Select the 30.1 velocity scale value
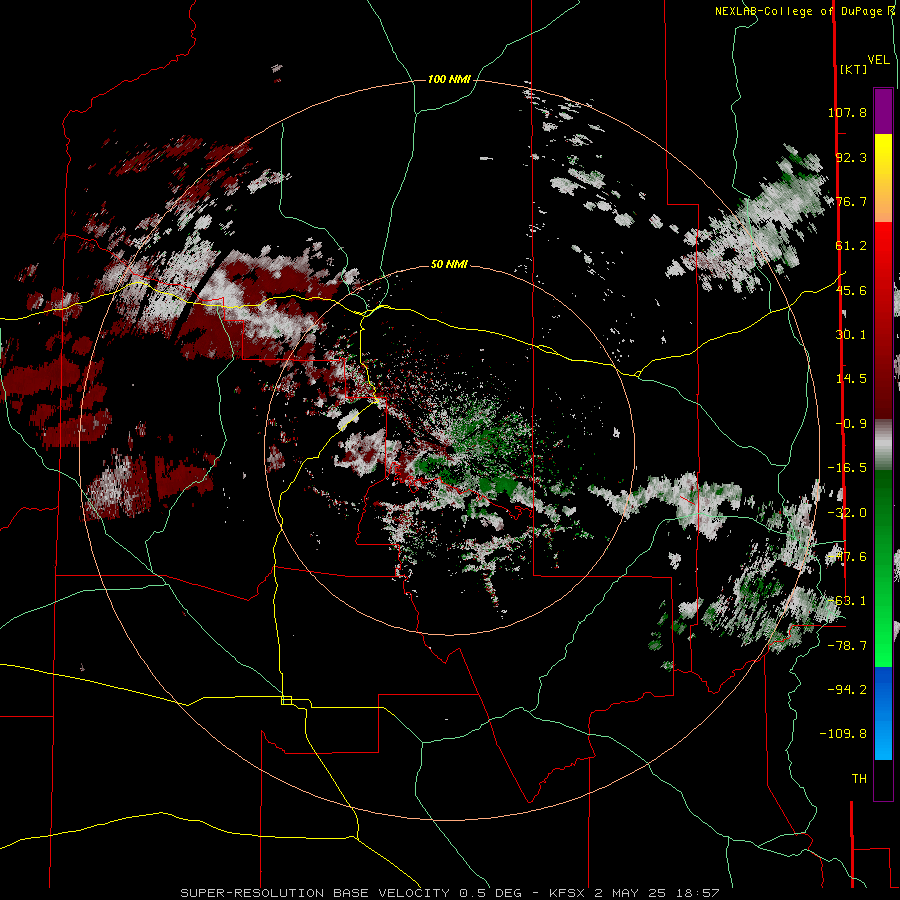Screen dimensions: 900x900 (851, 335)
